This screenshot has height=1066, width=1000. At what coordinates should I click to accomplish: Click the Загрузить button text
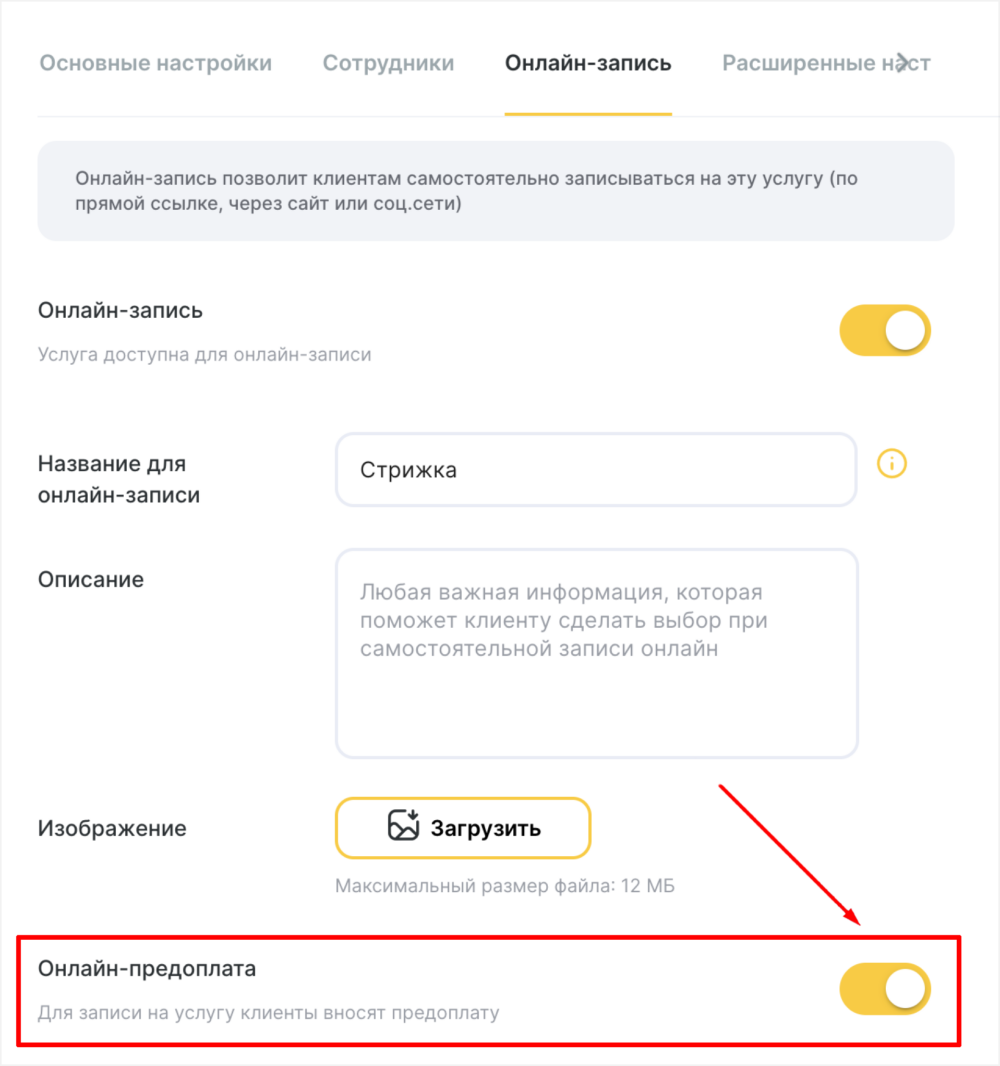tap(485, 829)
